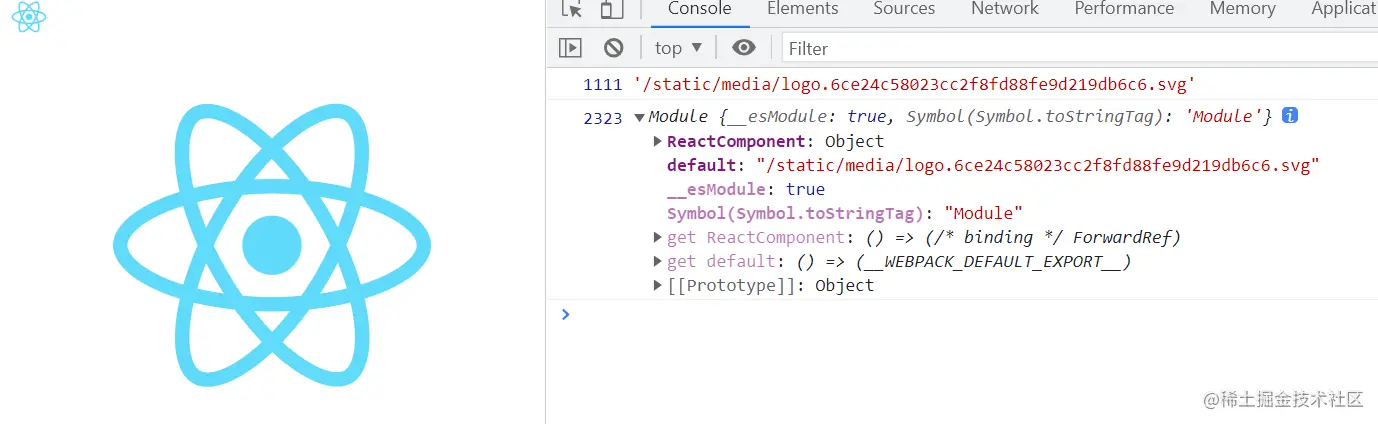Switch to the Console tab
This screenshot has height=424, width=1378.
[x=700, y=9]
